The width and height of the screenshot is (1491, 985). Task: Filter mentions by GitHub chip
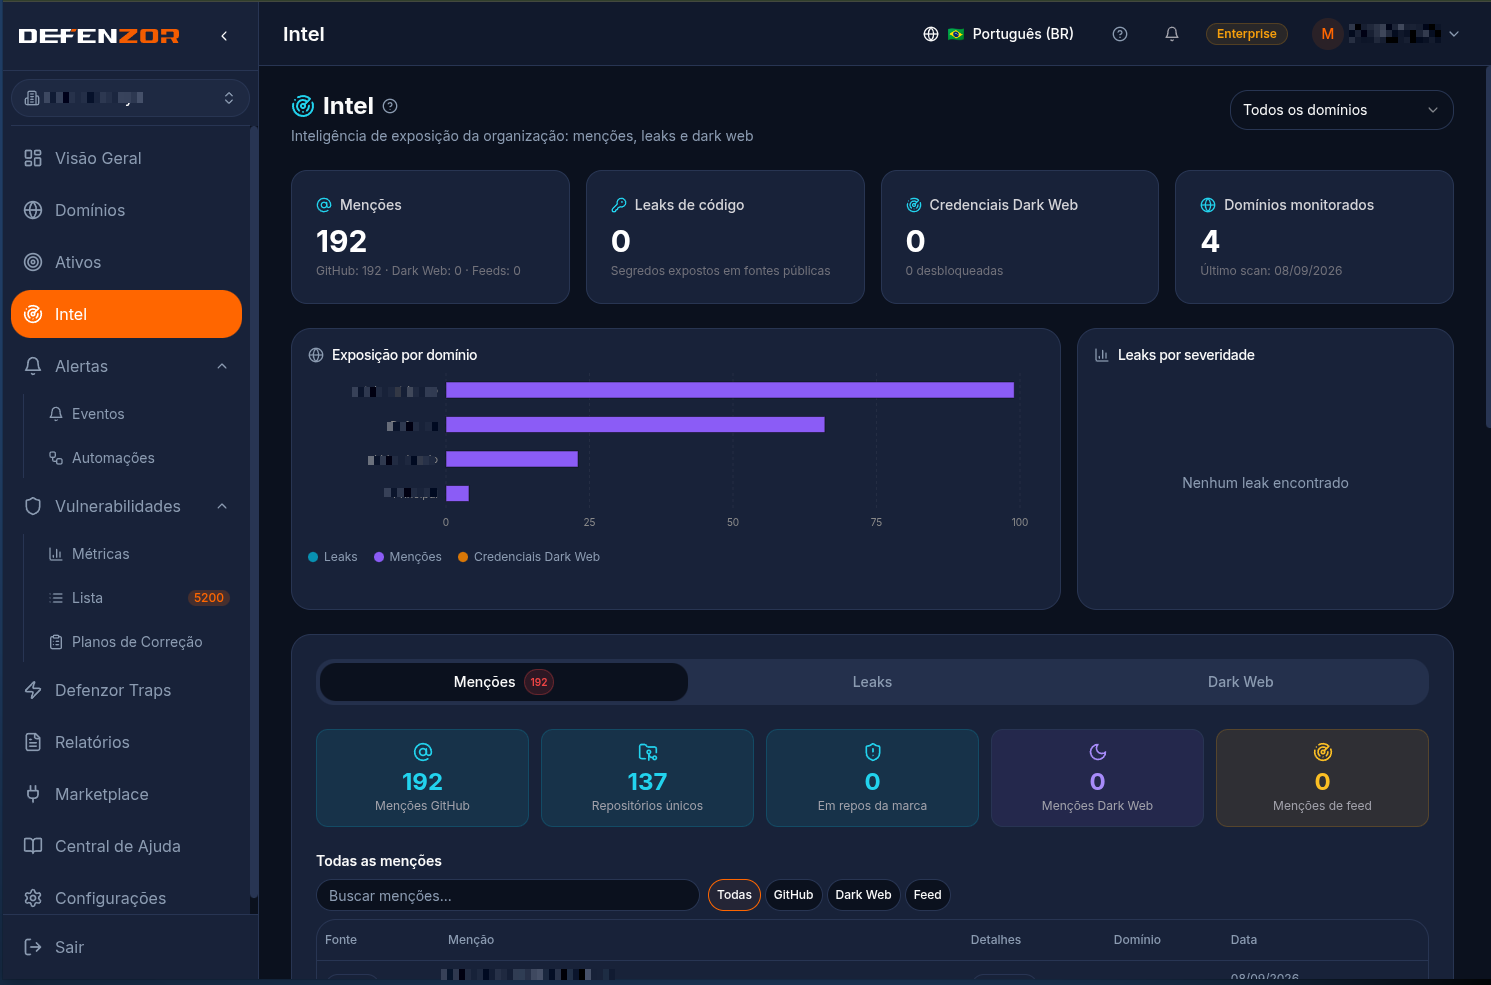tap(793, 895)
